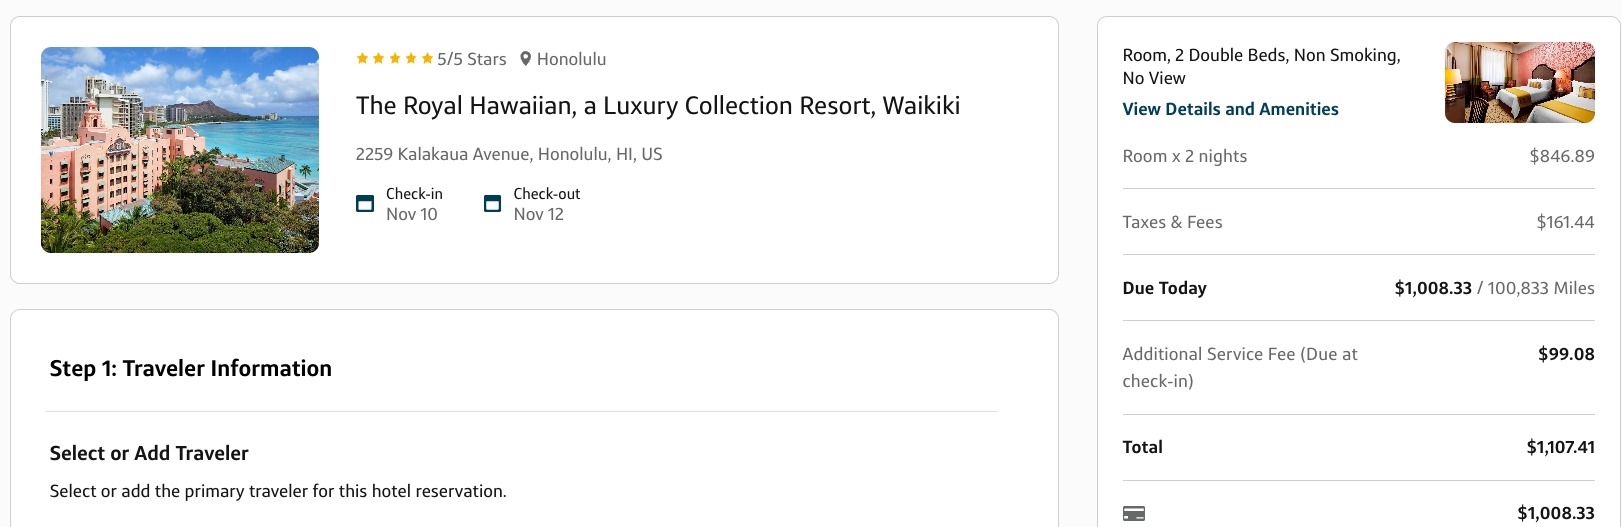Screen dimensions: 1622x527
Task: Click the Step 1: Traveler Information heading
Action: pos(191,368)
